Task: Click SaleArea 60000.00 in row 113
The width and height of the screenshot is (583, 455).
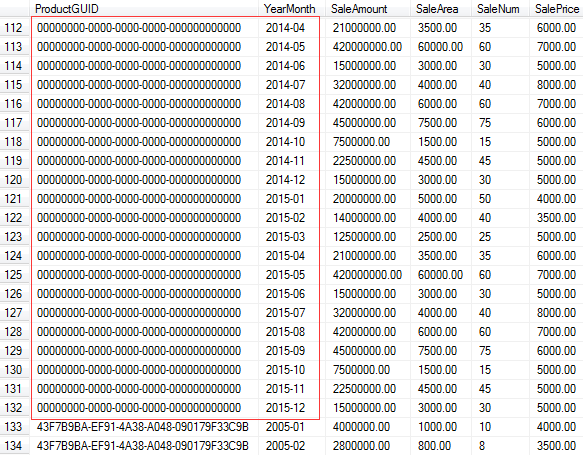Action: click(x=440, y=47)
